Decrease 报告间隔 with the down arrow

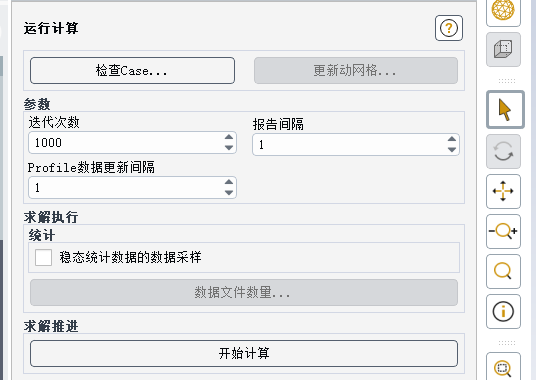point(452,149)
